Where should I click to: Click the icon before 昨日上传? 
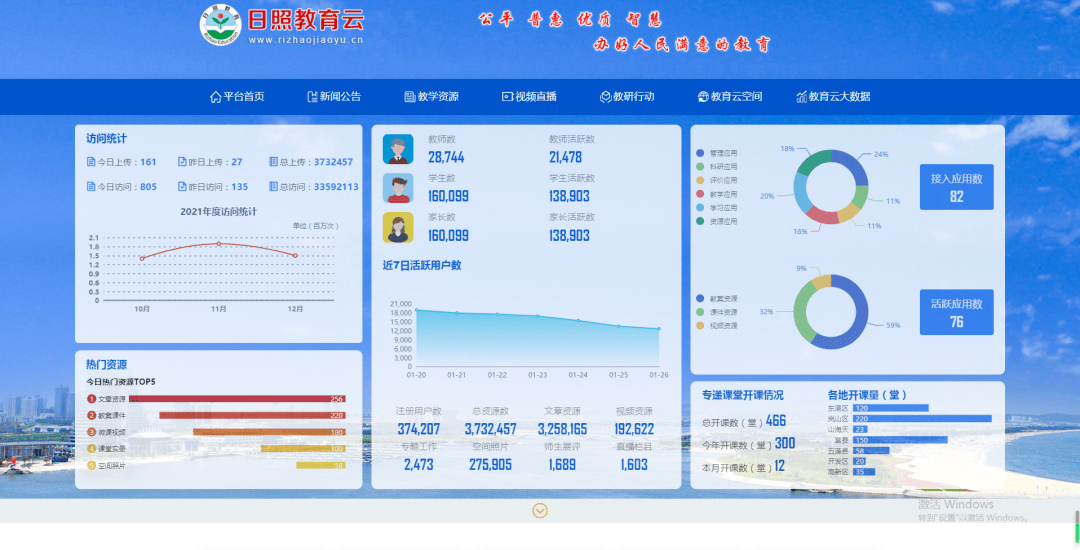(182, 162)
